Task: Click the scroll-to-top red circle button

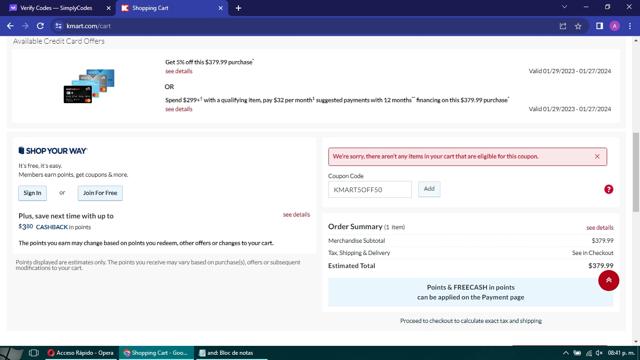Action: 609,280
